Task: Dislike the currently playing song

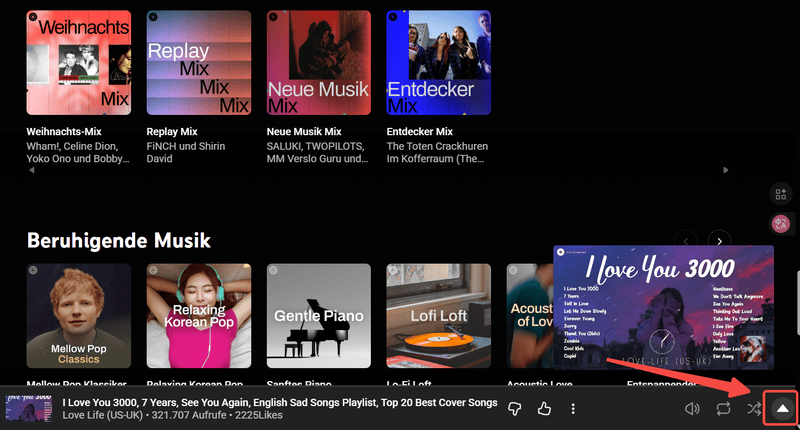Action: (516, 408)
